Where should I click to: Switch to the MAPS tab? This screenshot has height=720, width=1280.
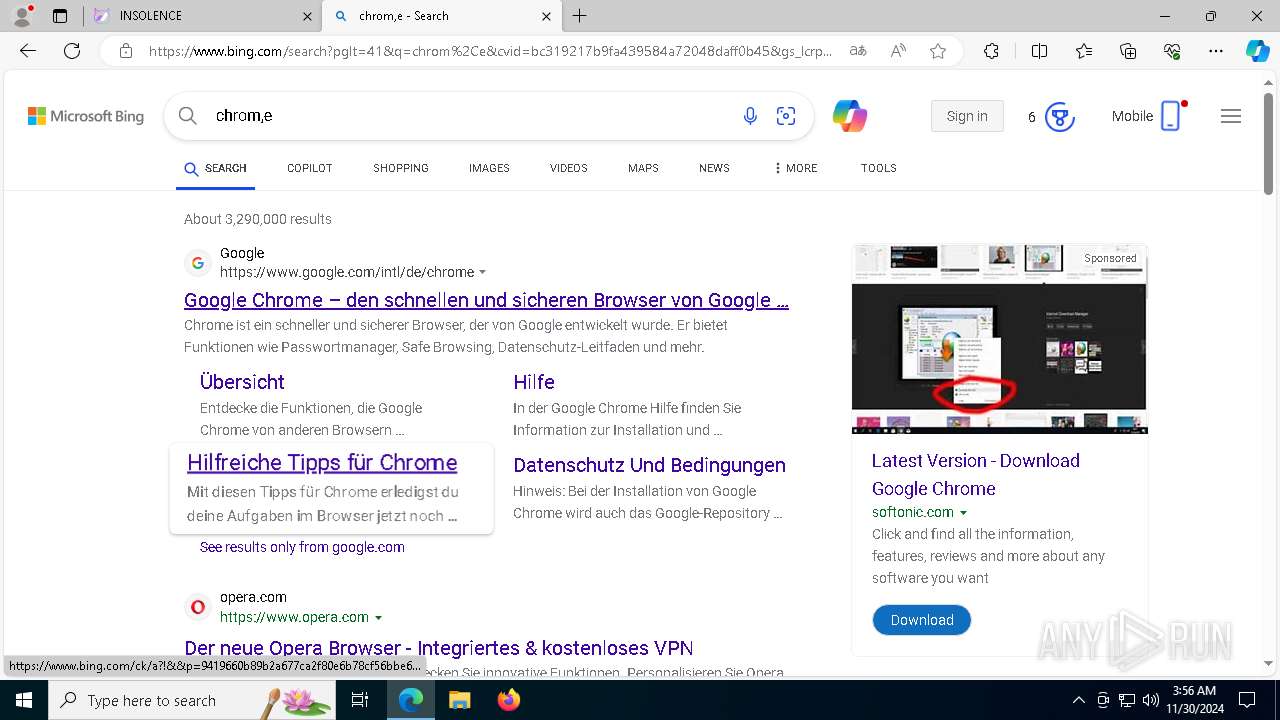[643, 168]
